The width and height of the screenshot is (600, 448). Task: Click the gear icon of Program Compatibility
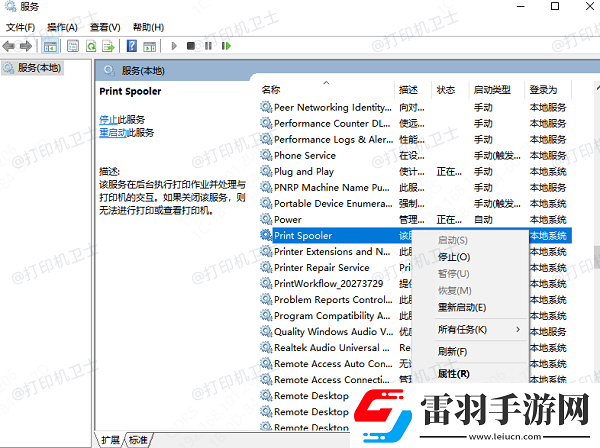pyautogui.click(x=266, y=315)
